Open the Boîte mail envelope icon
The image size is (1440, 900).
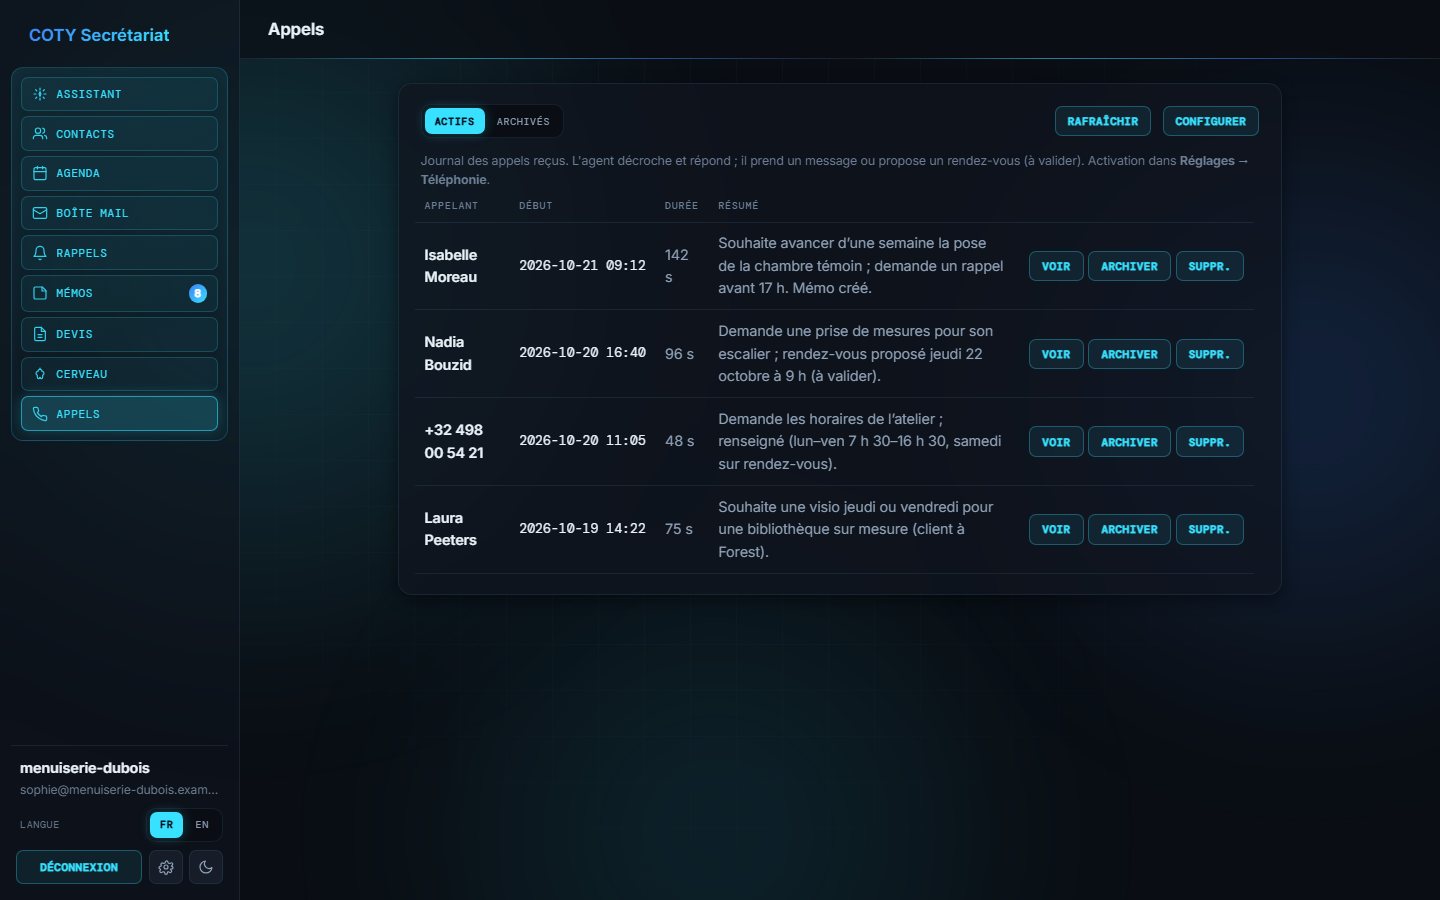pos(40,213)
